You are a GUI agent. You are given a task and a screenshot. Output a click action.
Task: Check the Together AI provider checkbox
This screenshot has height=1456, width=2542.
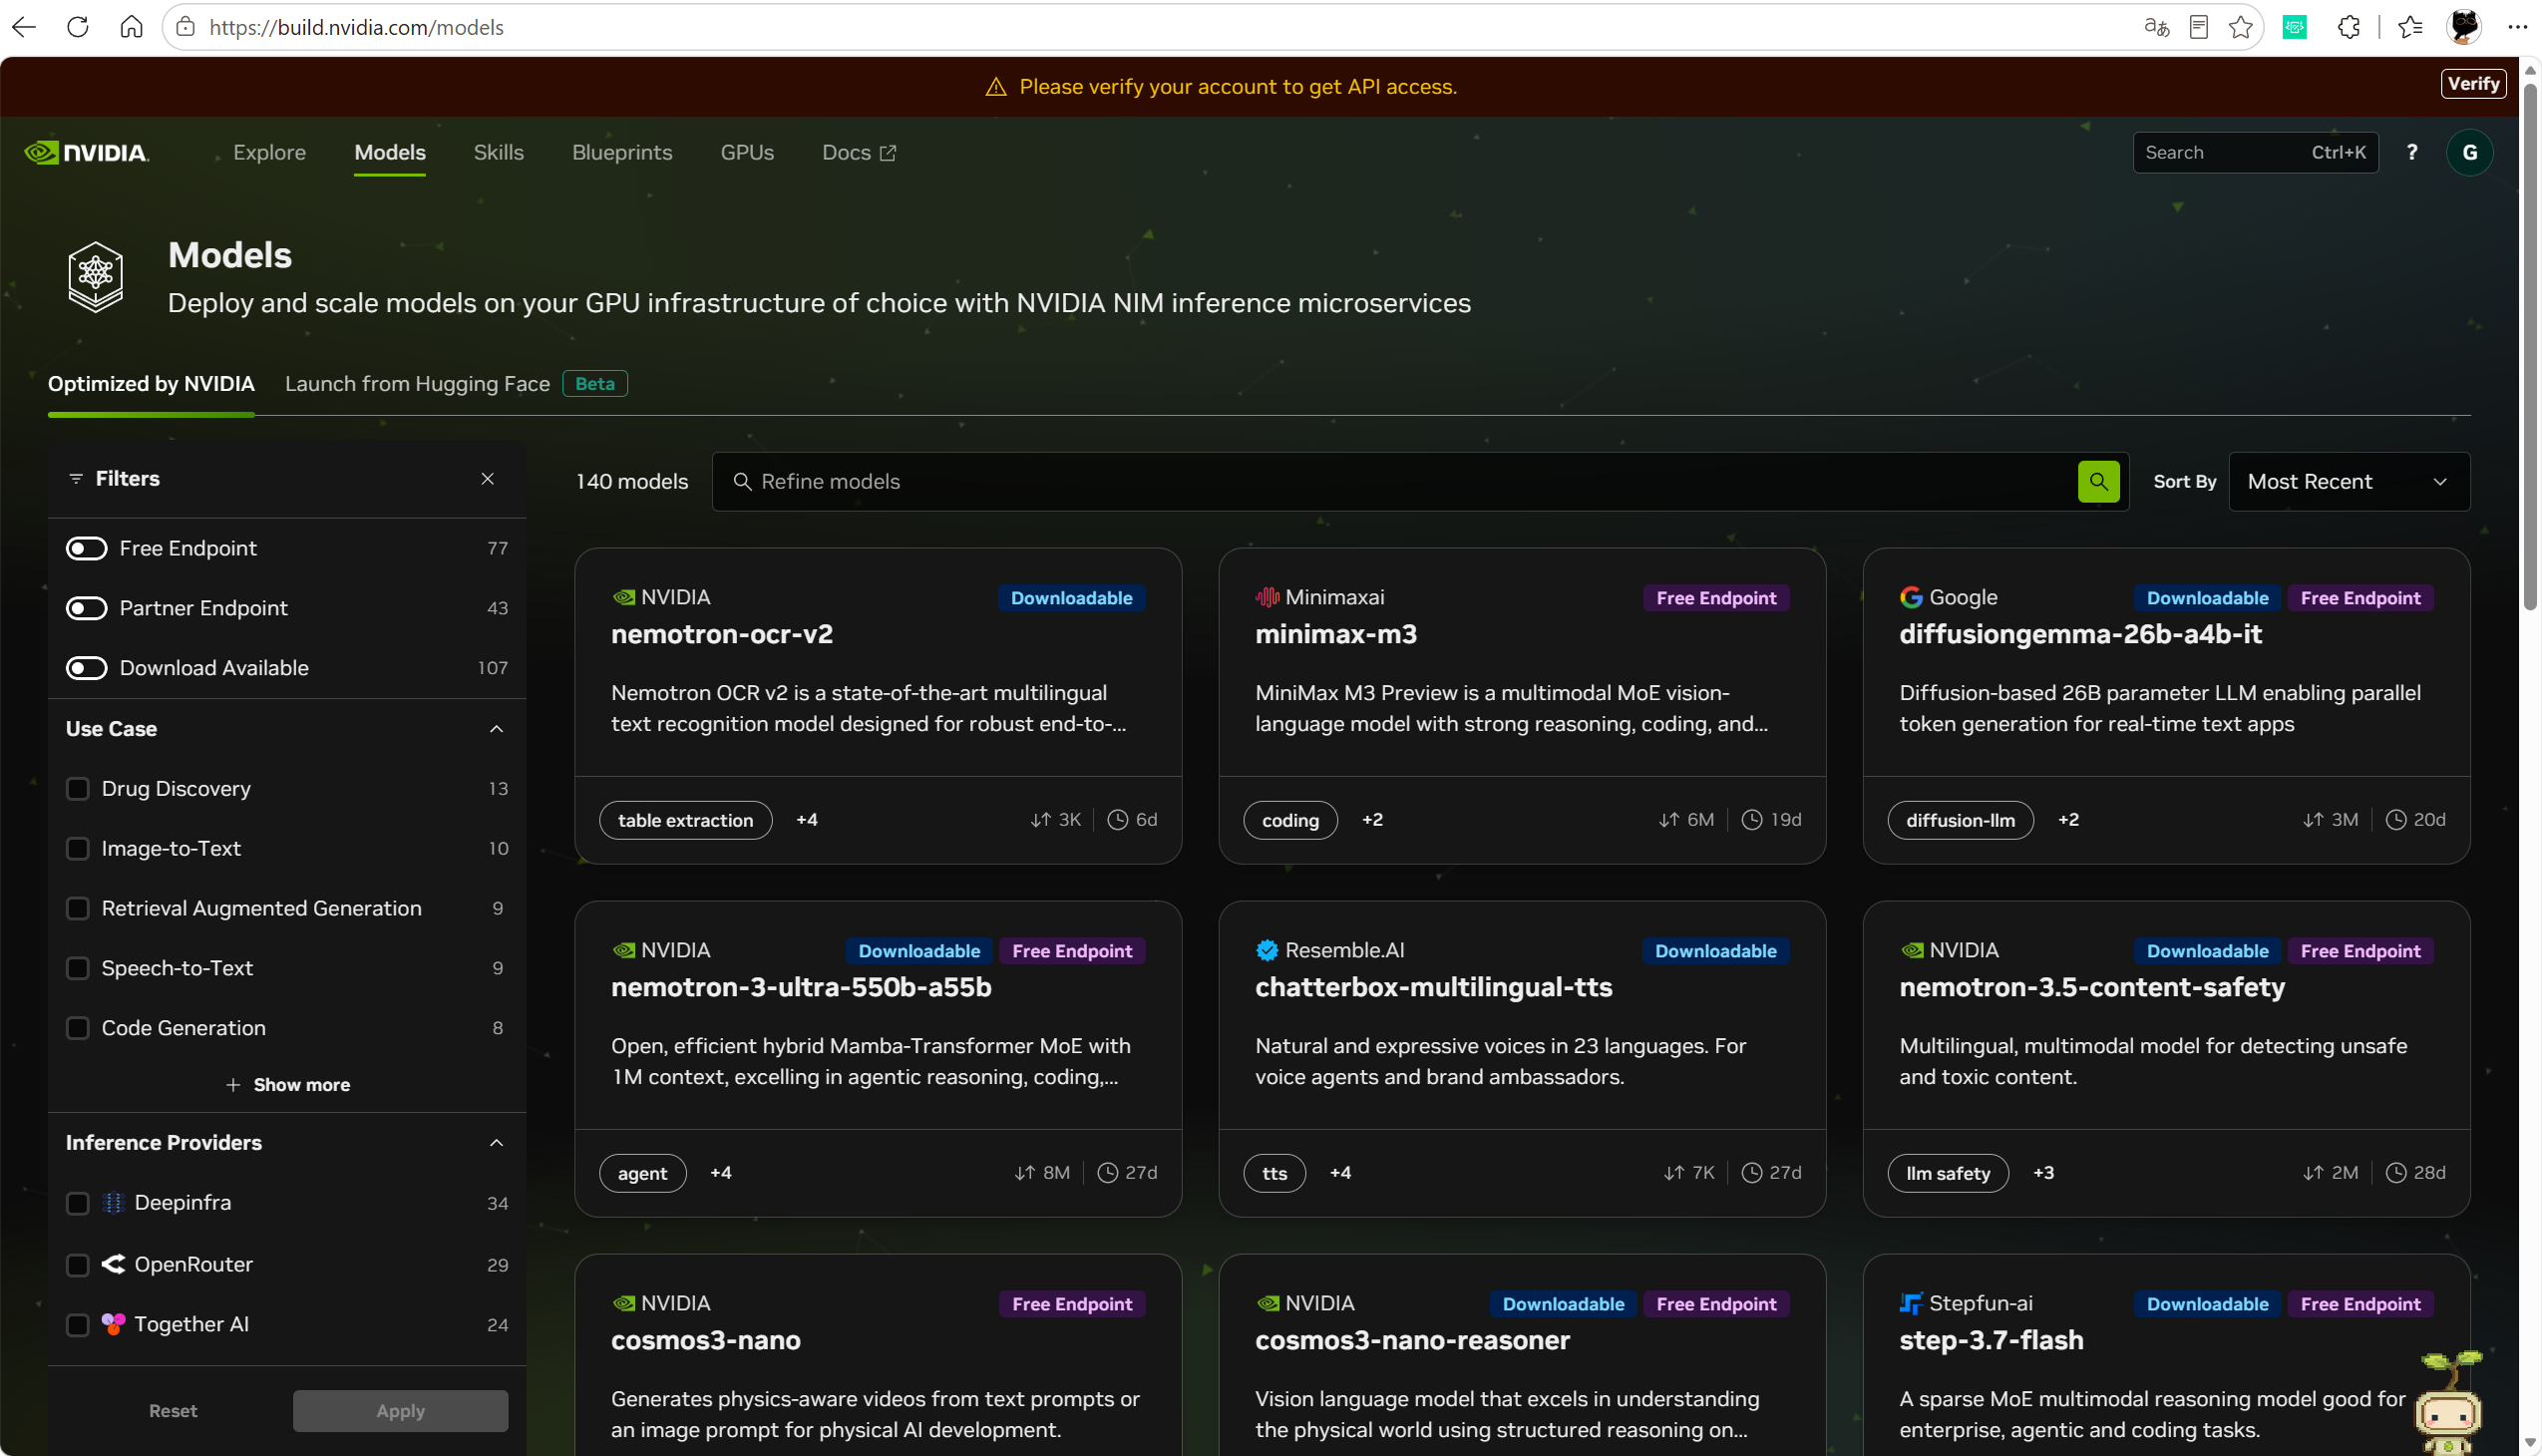(x=77, y=1325)
